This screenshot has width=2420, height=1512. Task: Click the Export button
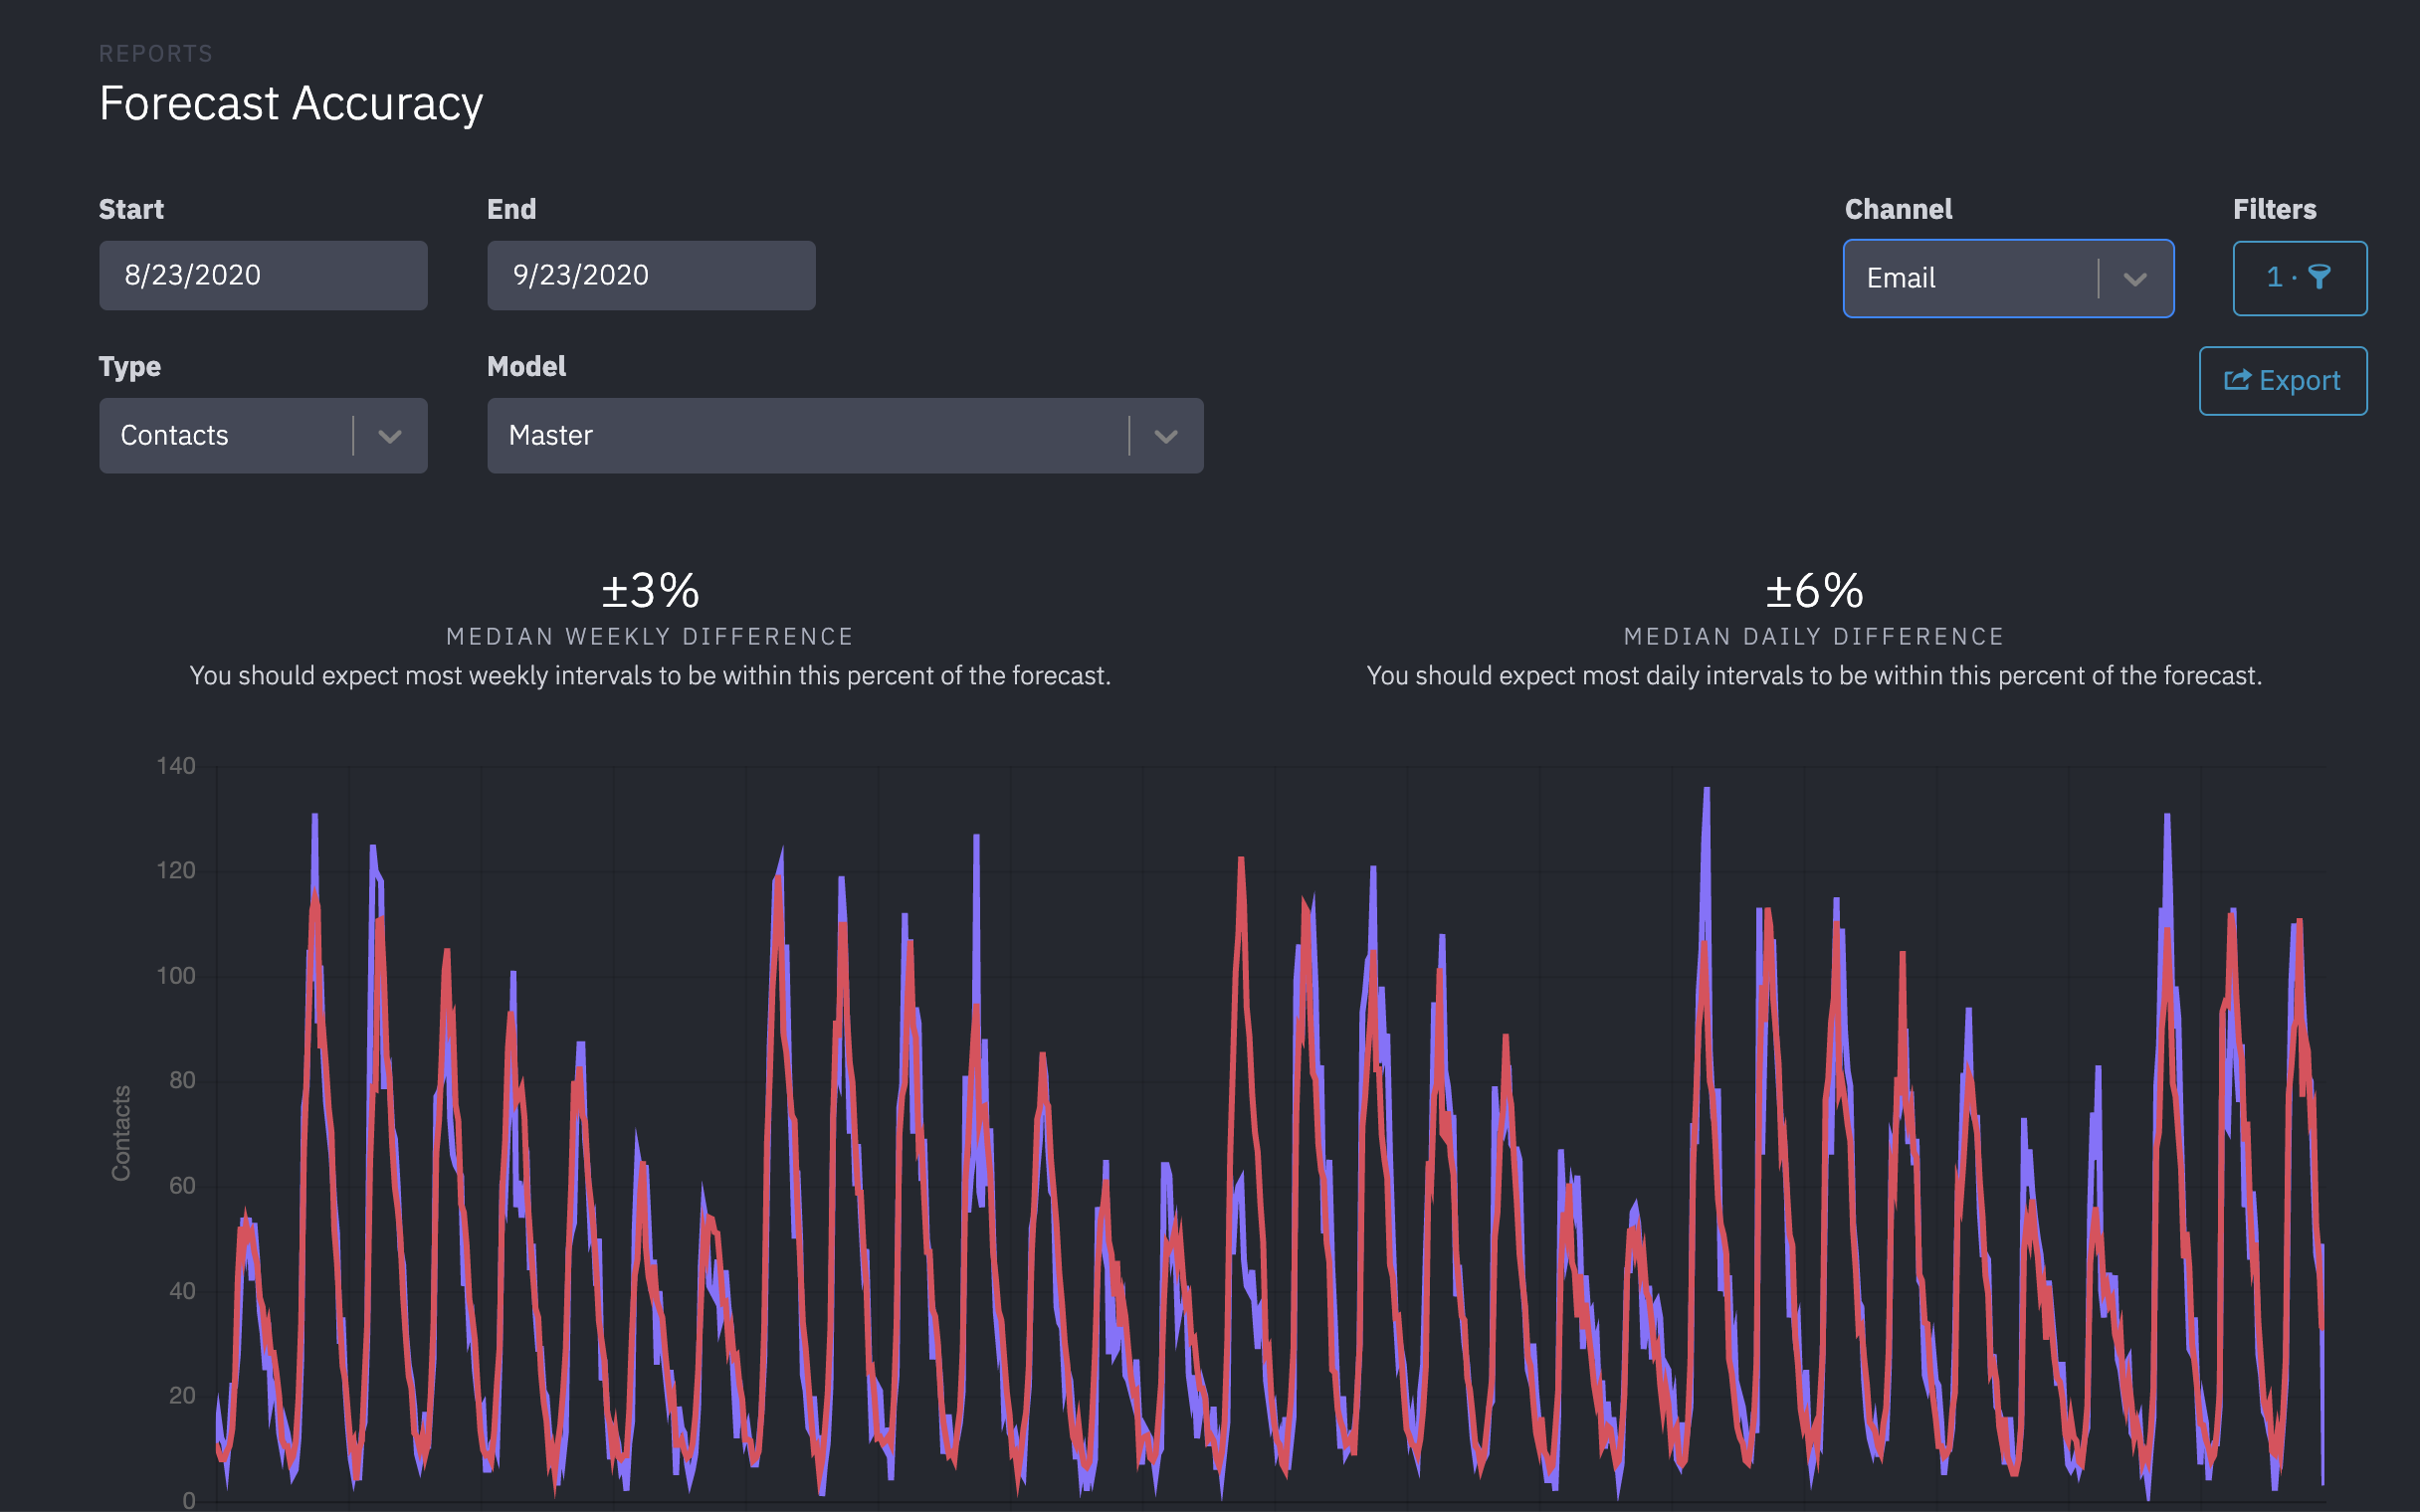click(2283, 380)
